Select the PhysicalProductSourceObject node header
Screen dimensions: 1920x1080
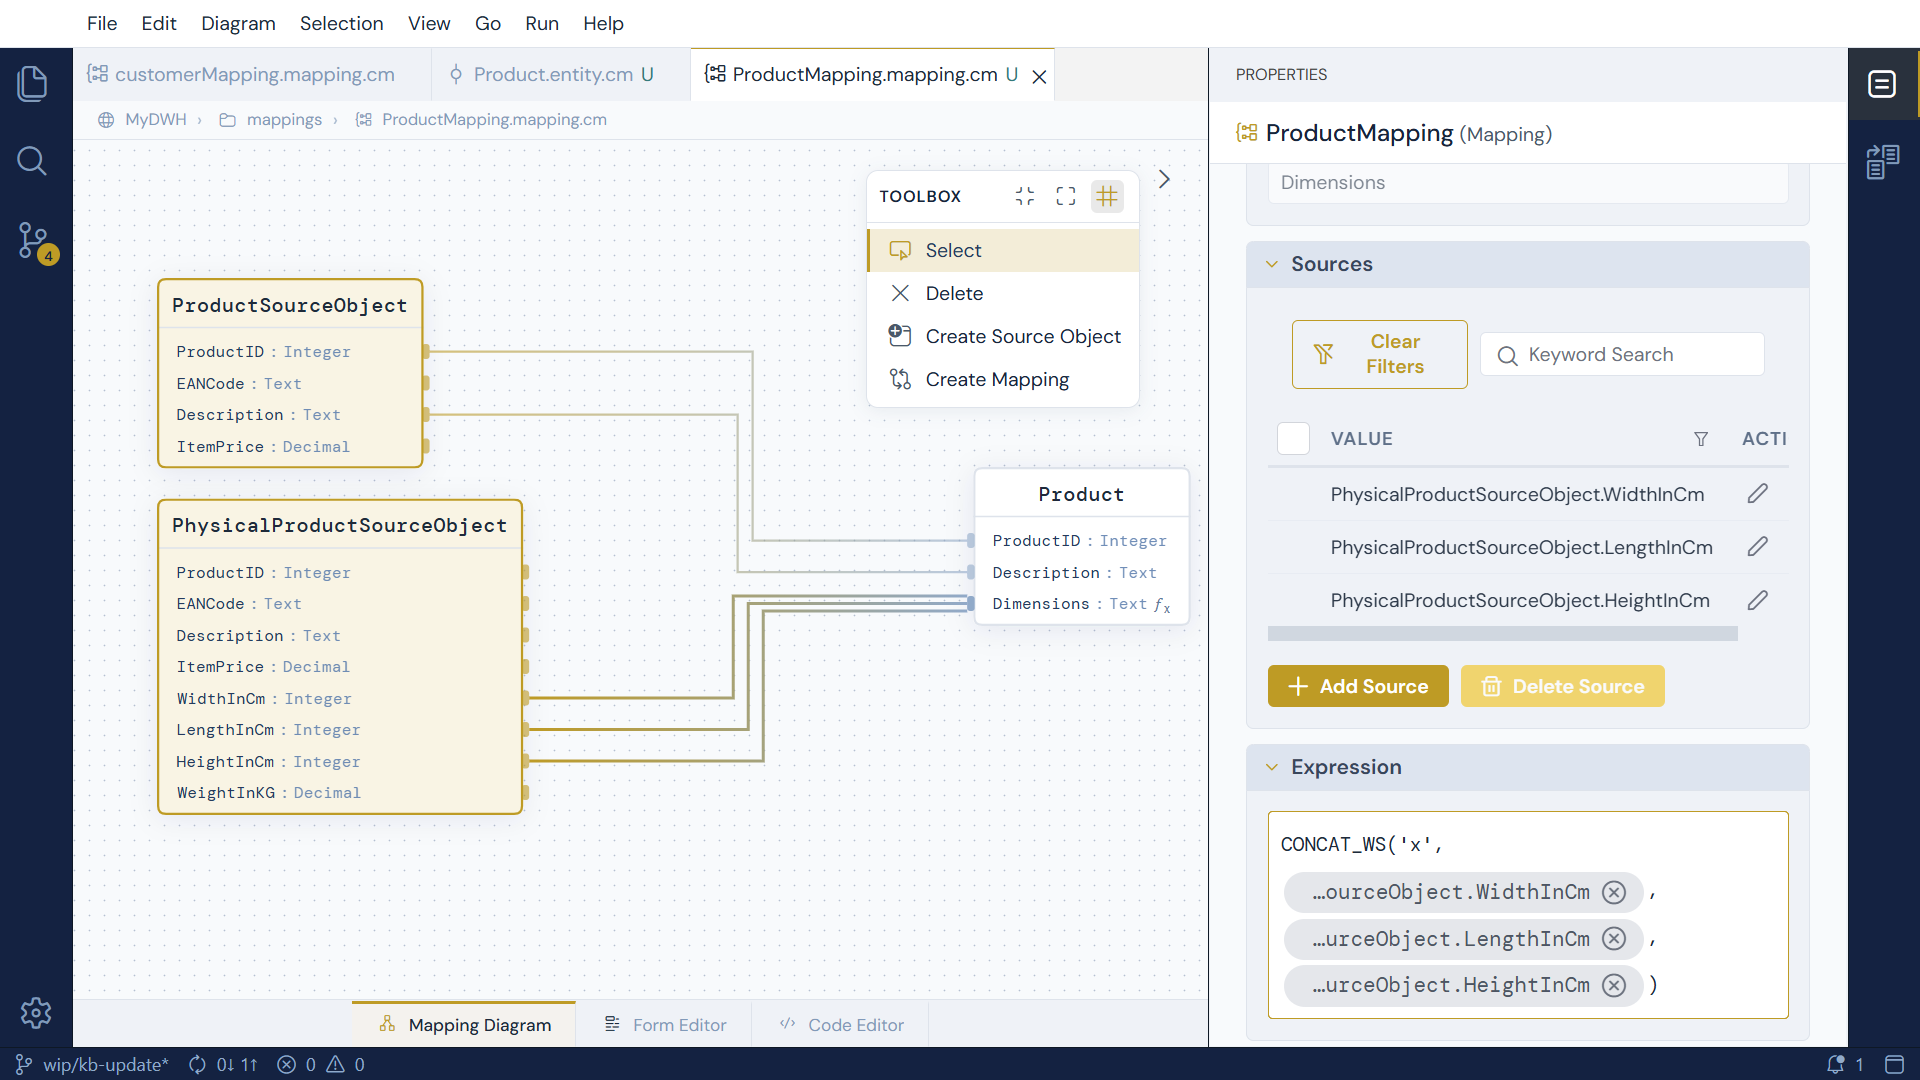click(x=340, y=525)
